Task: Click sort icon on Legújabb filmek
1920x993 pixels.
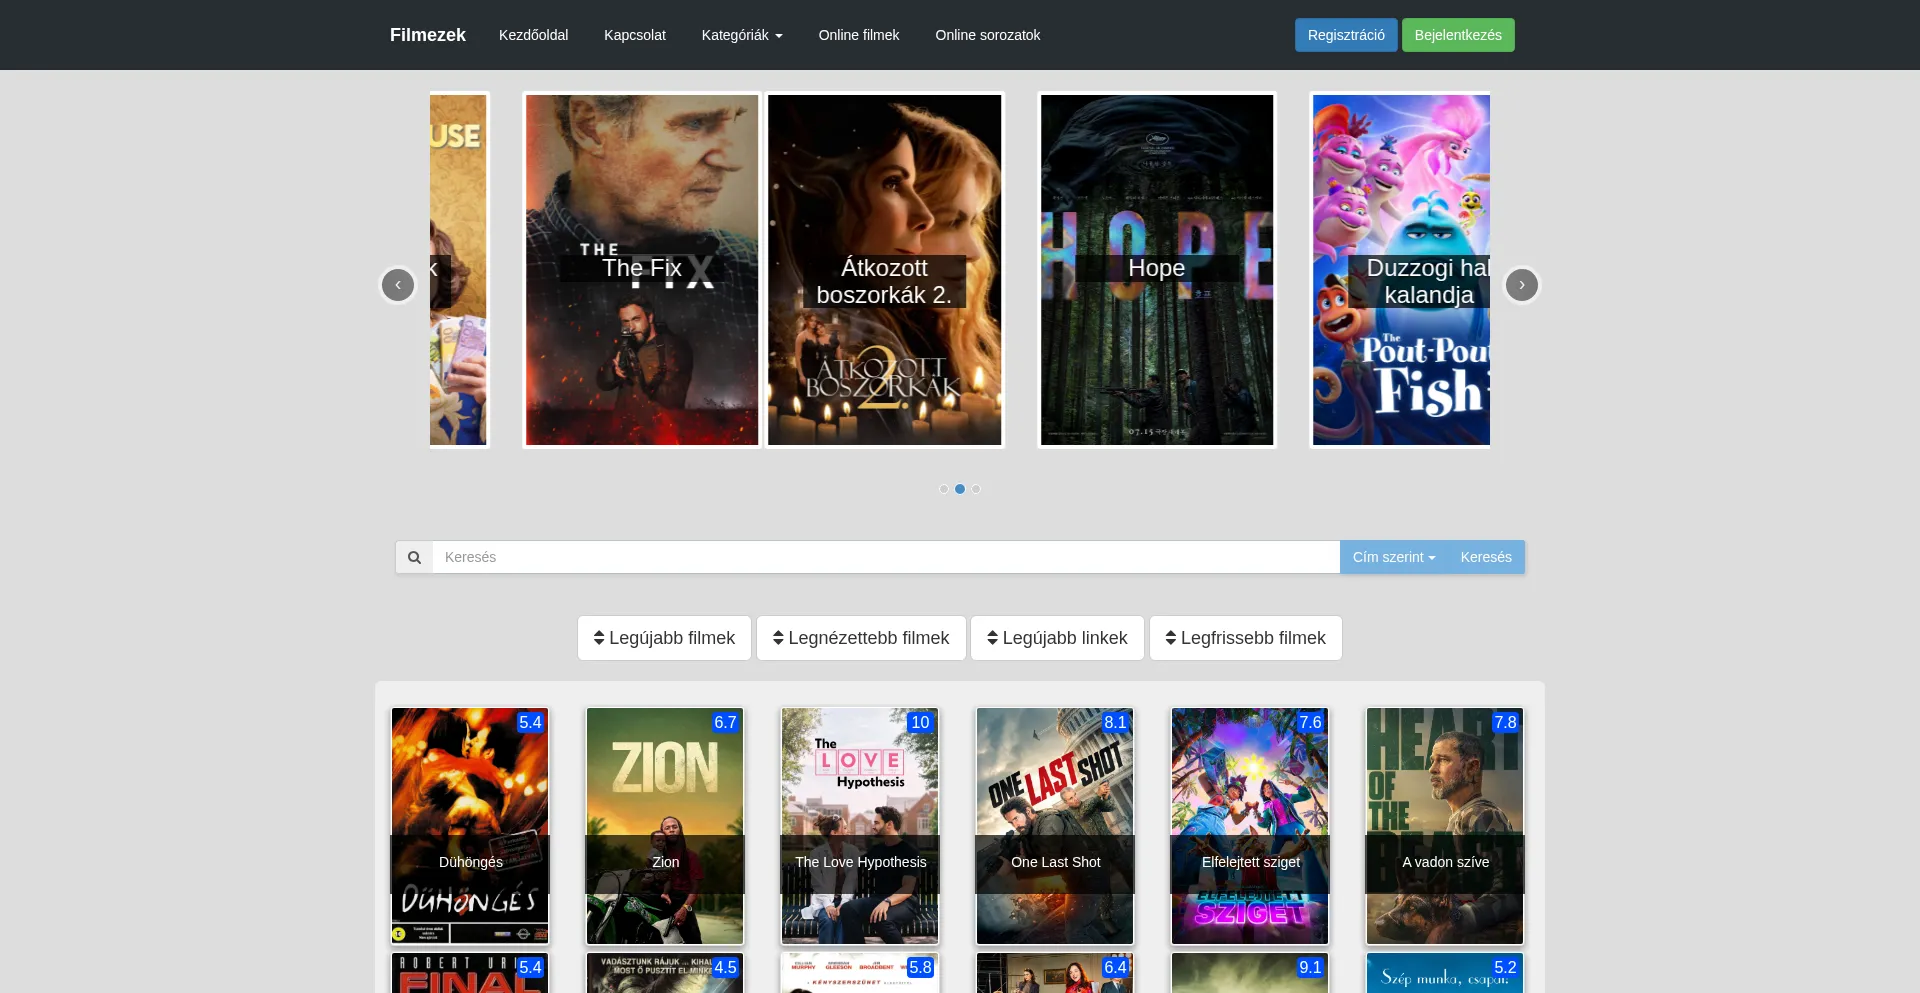Action: coord(599,638)
